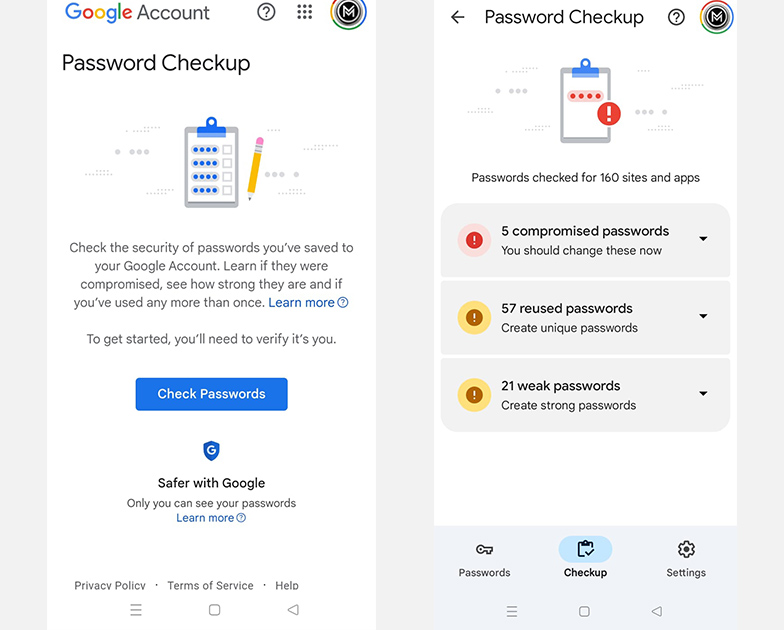
Task: Tap the yellow reused passwords warning icon
Action: pyautogui.click(x=474, y=317)
